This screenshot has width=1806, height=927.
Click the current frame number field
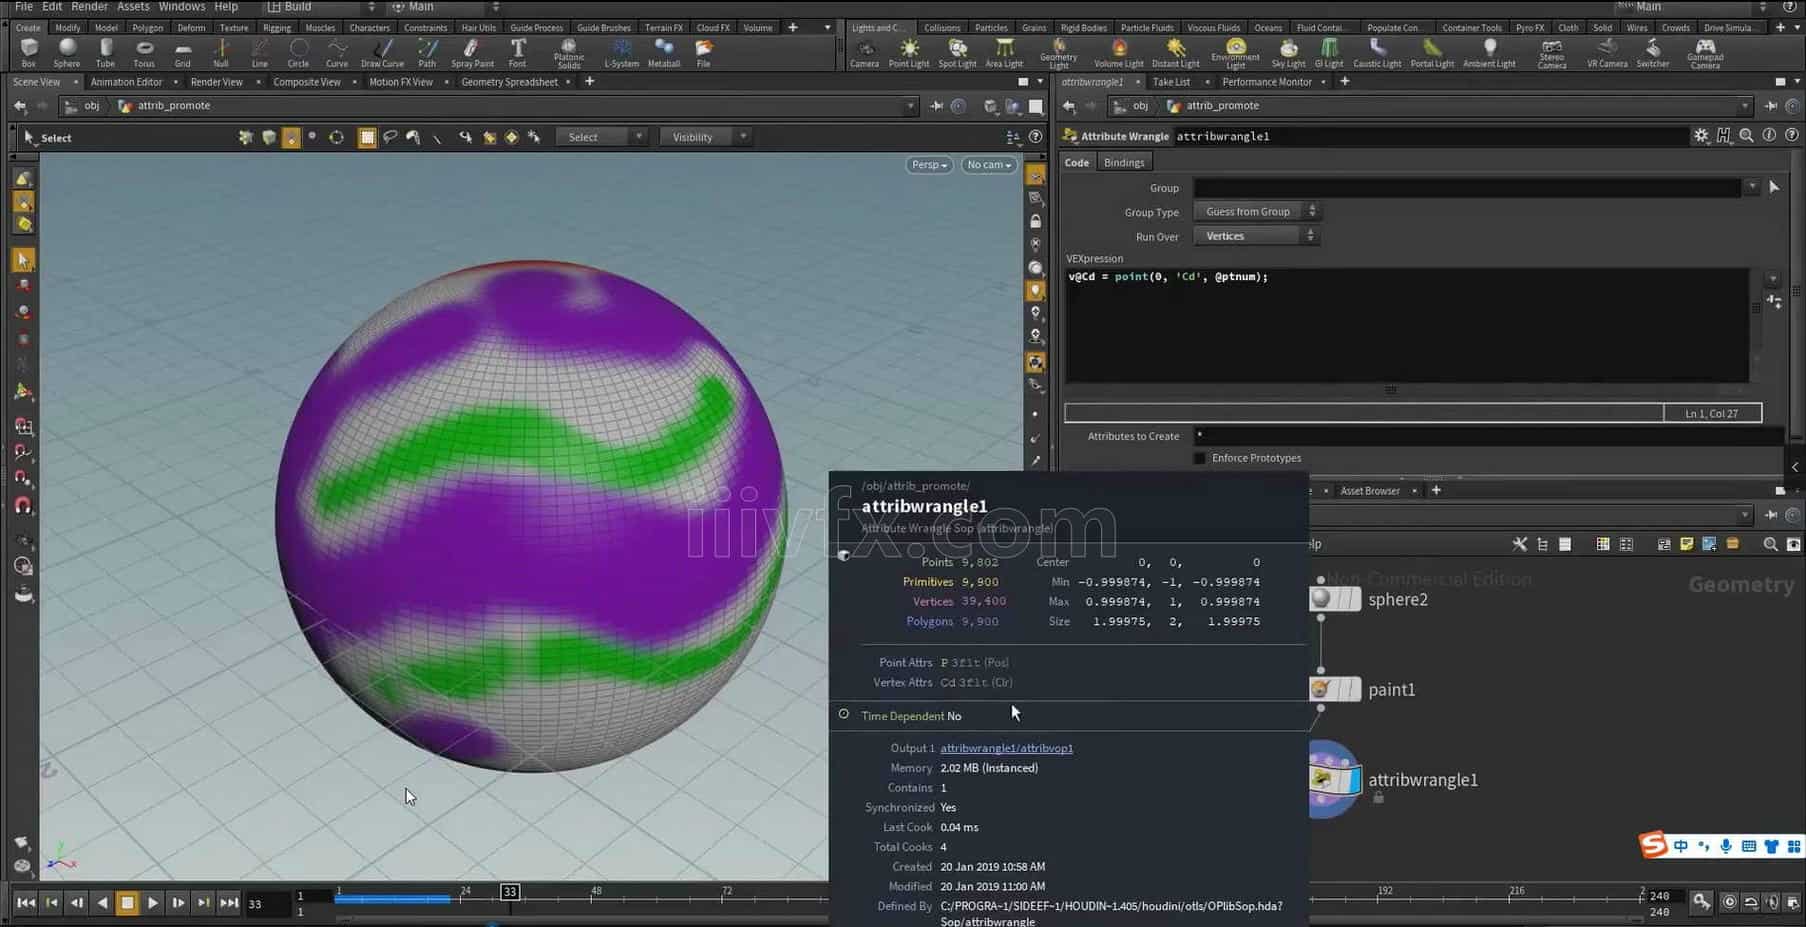pos(266,904)
